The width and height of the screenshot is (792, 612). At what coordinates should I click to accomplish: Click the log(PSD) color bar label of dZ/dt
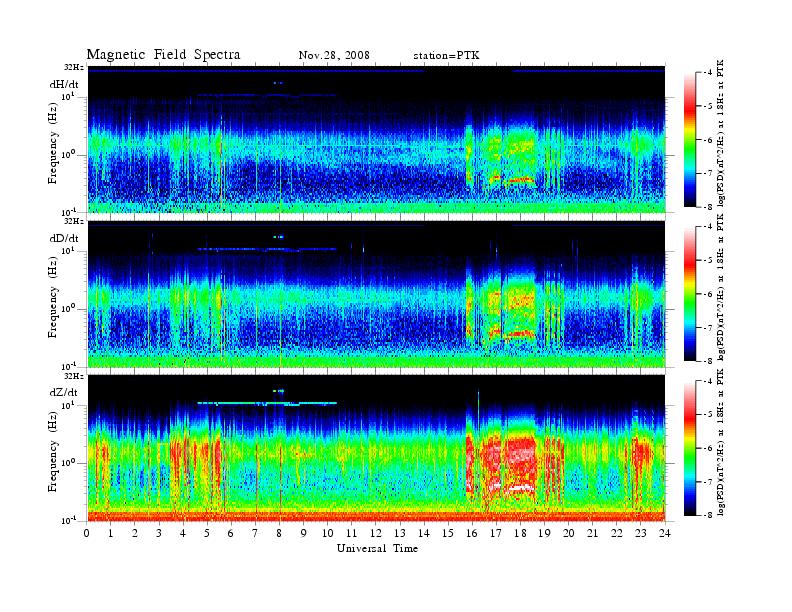pos(721,442)
